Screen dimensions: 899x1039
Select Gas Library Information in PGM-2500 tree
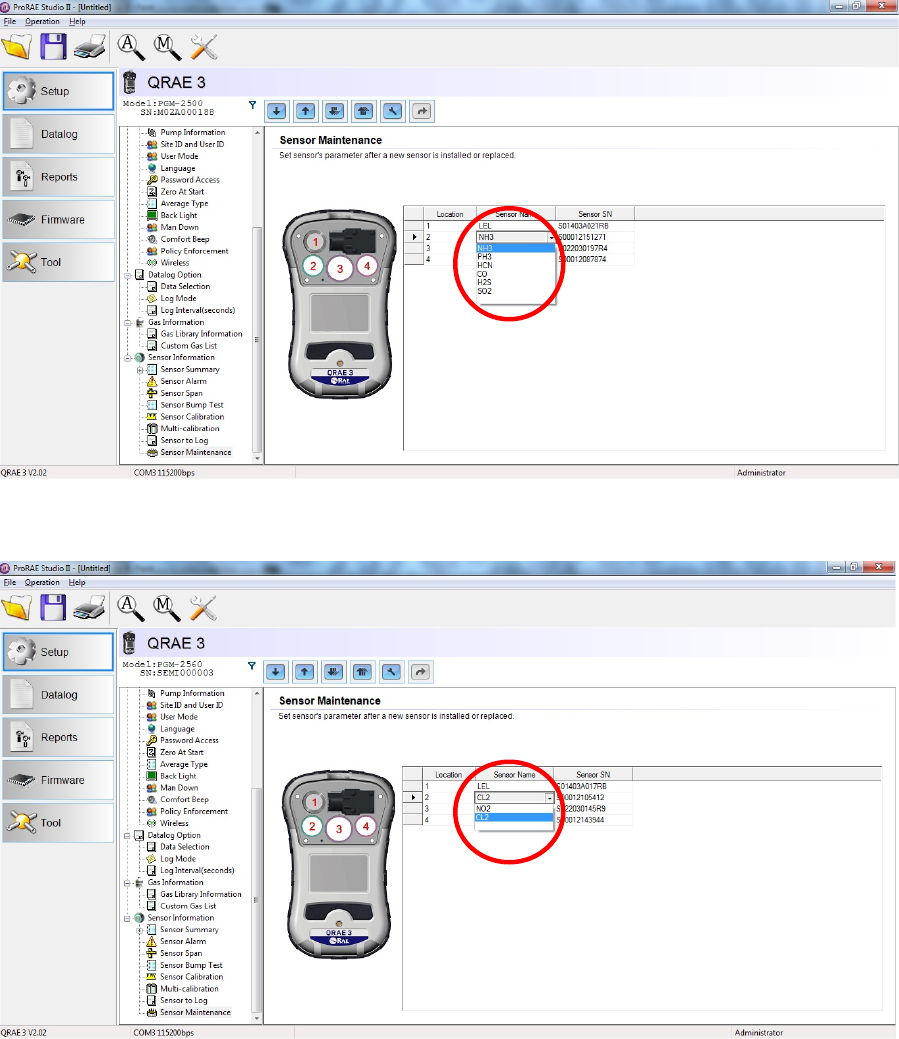[201, 334]
